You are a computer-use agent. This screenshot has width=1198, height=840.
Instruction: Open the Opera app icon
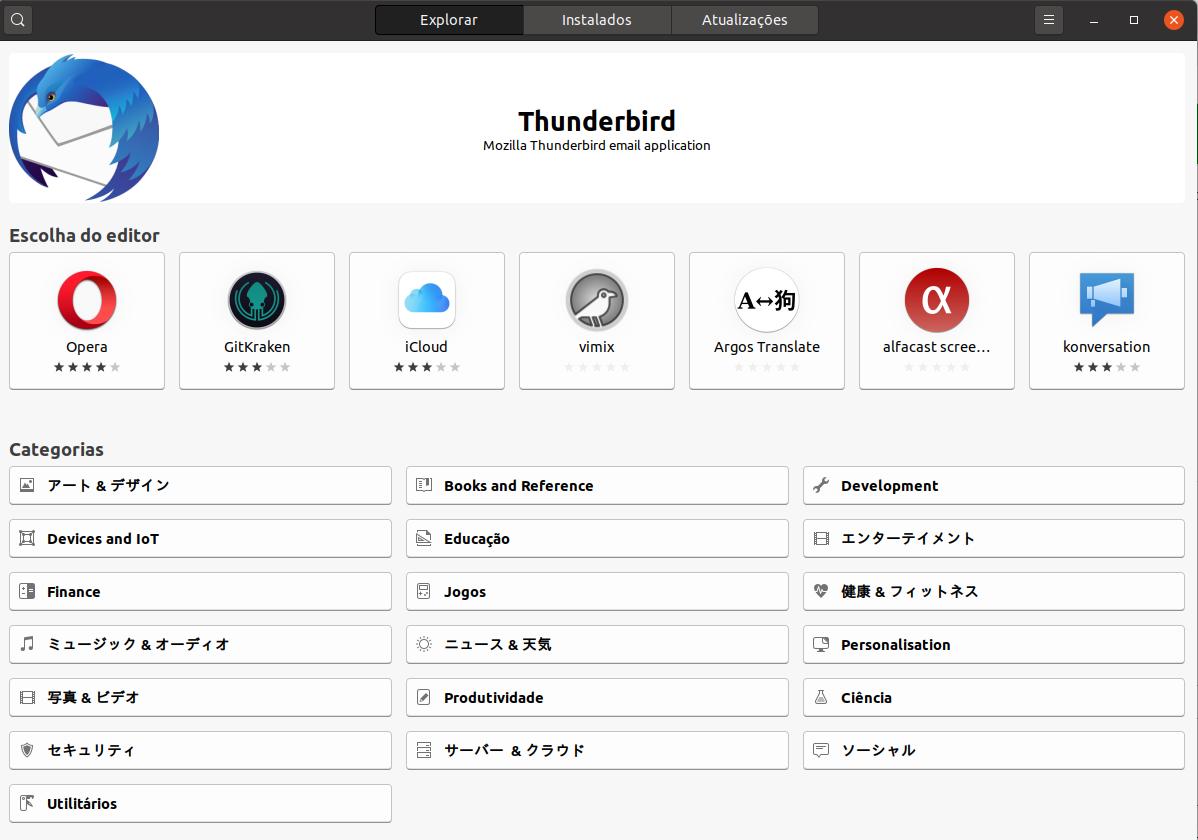click(x=87, y=300)
